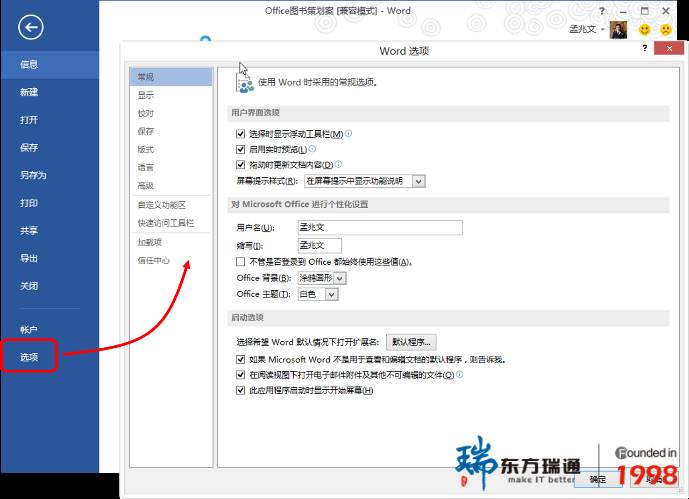Open 信任中心 options category
The height and width of the screenshot is (499, 689).
point(171,260)
